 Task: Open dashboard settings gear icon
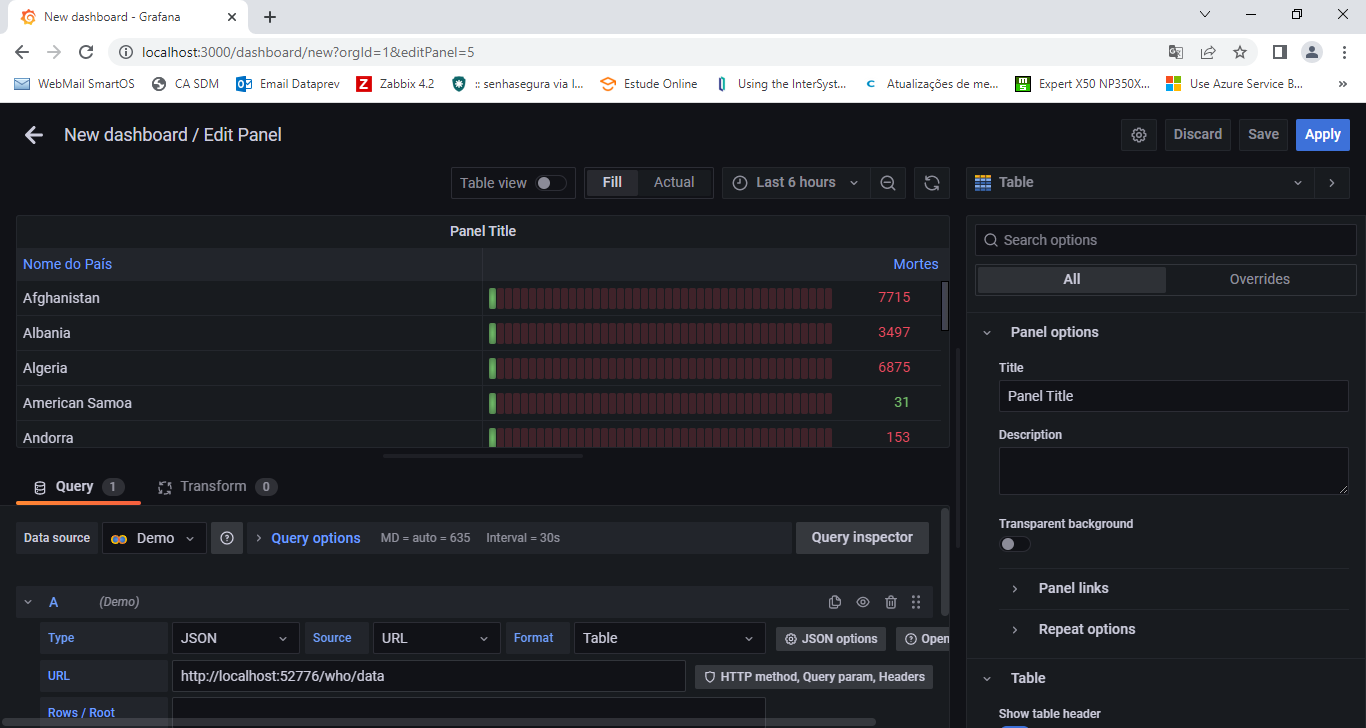coord(1138,135)
